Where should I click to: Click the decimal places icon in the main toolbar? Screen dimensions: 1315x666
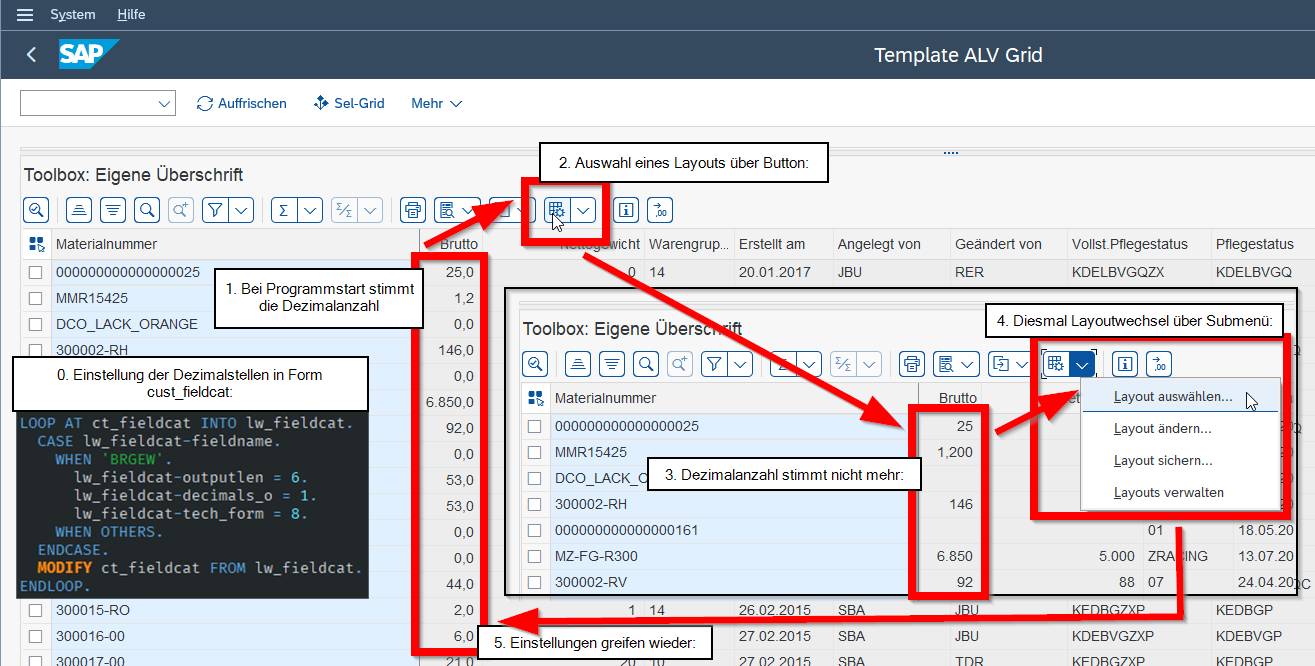pyautogui.click(x=660, y=210)
